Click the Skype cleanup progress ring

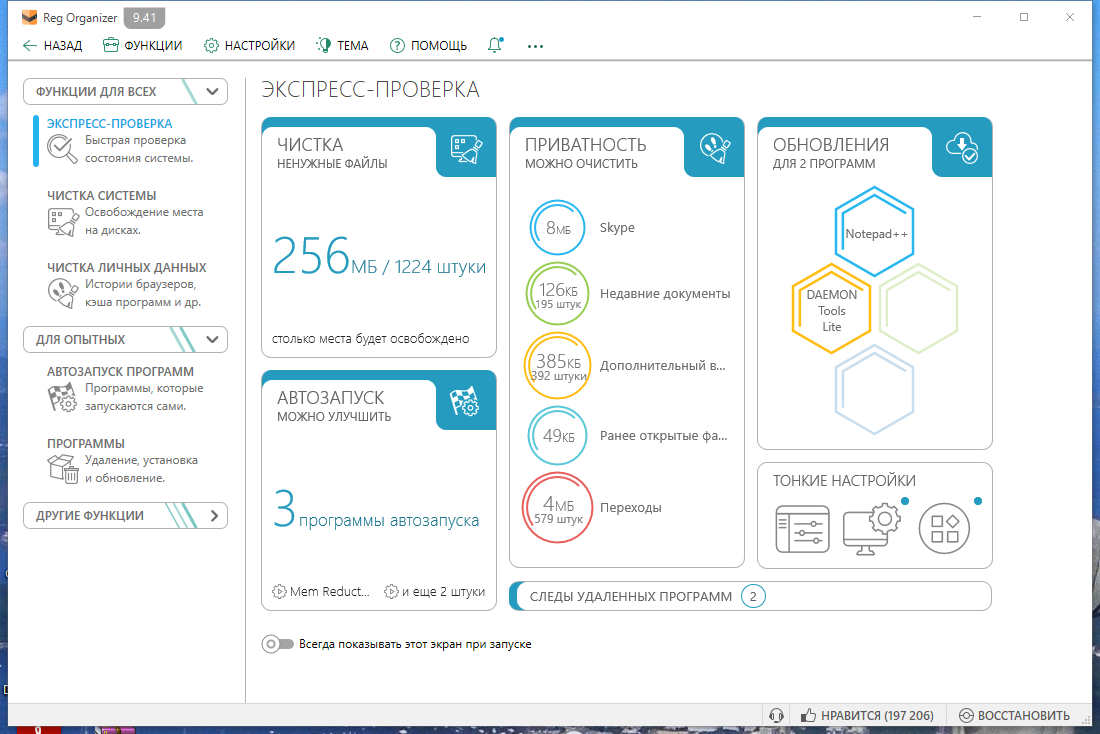click(557, 227)
